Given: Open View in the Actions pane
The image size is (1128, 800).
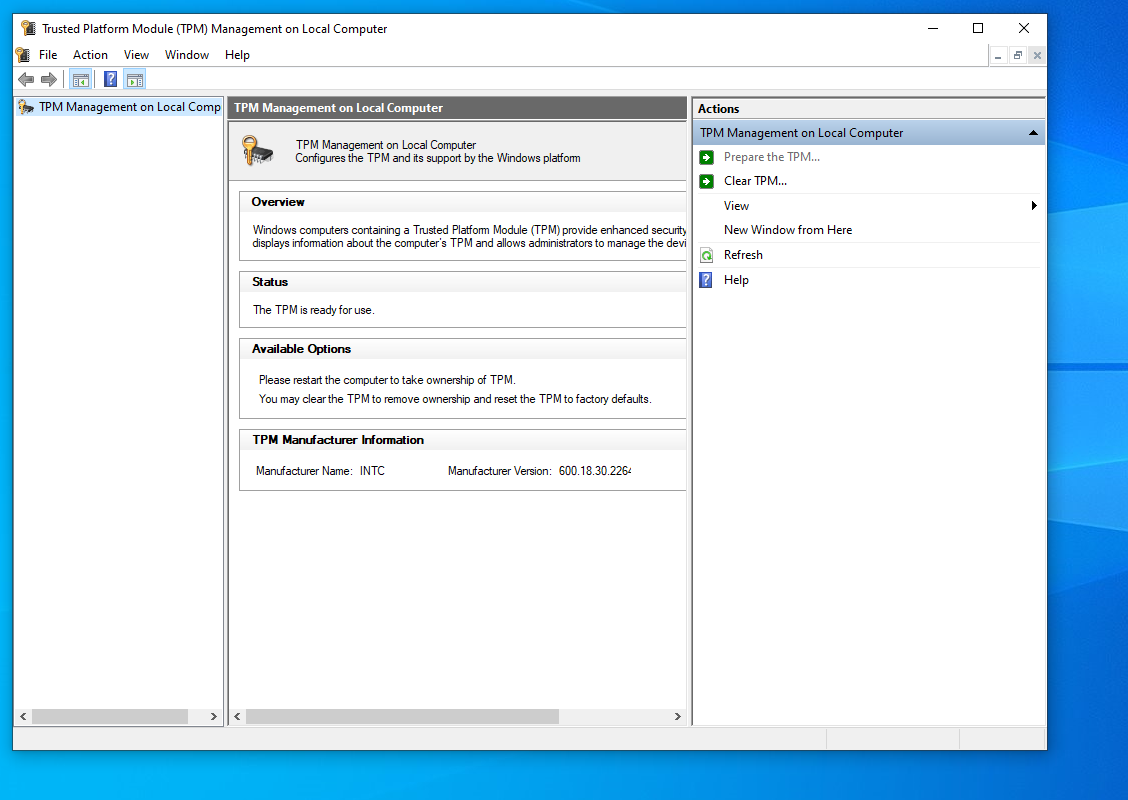Looking at the screenshot, I should pos(736,206).
